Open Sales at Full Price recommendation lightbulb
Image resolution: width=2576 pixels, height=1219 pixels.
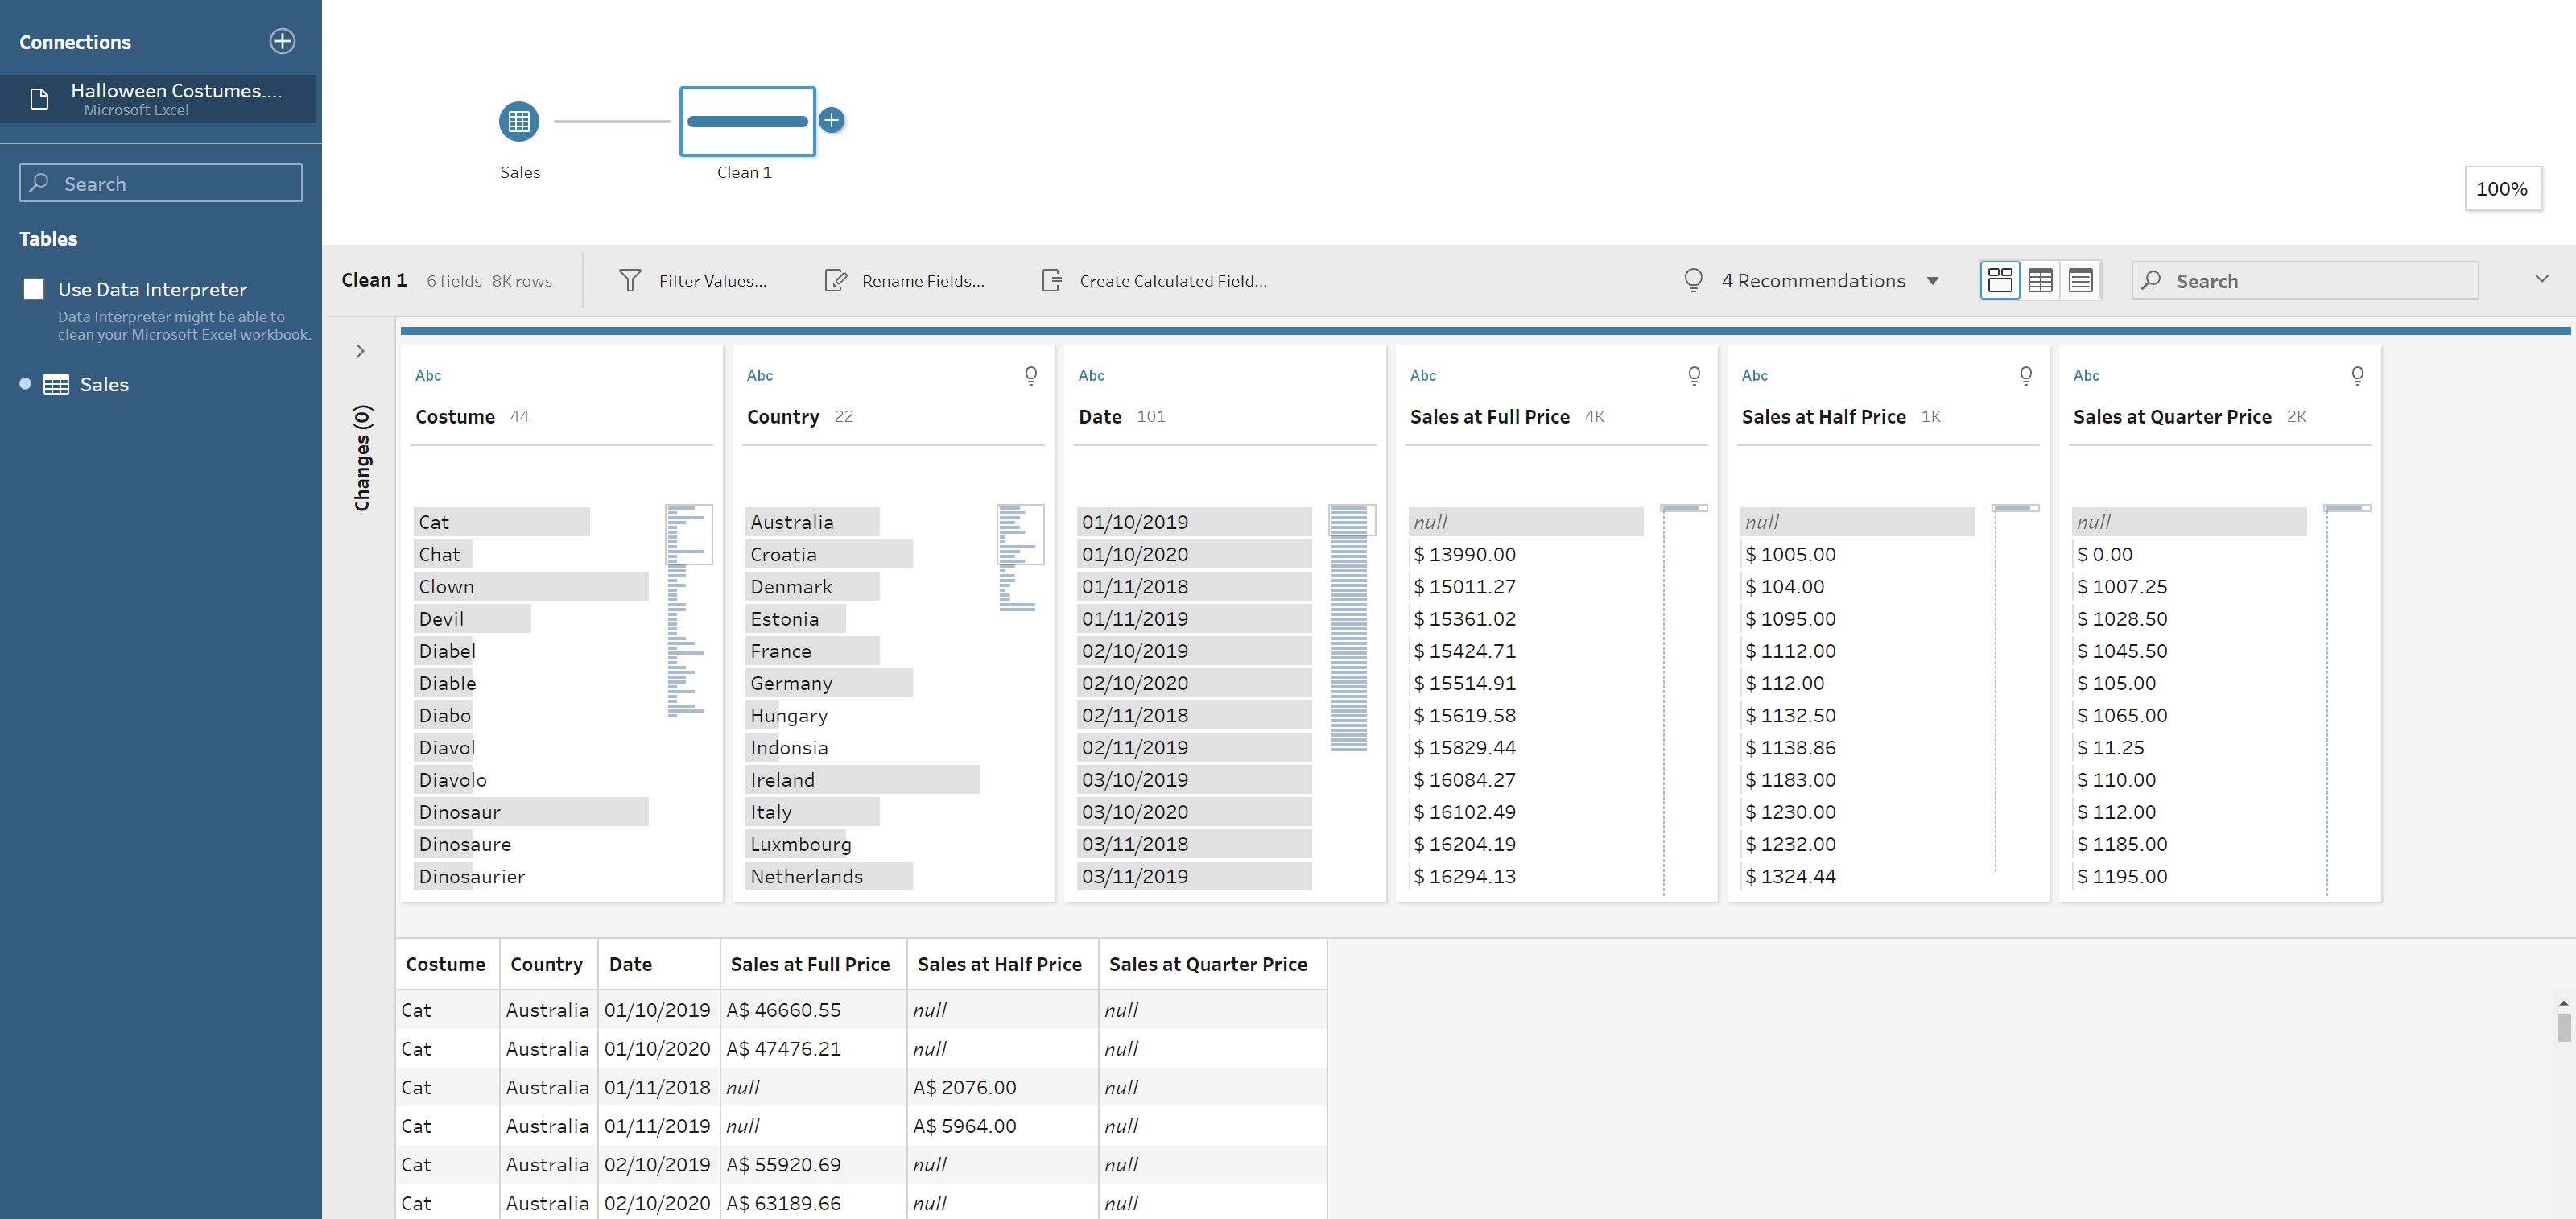pyautogui.click(x=1694, y=375)
